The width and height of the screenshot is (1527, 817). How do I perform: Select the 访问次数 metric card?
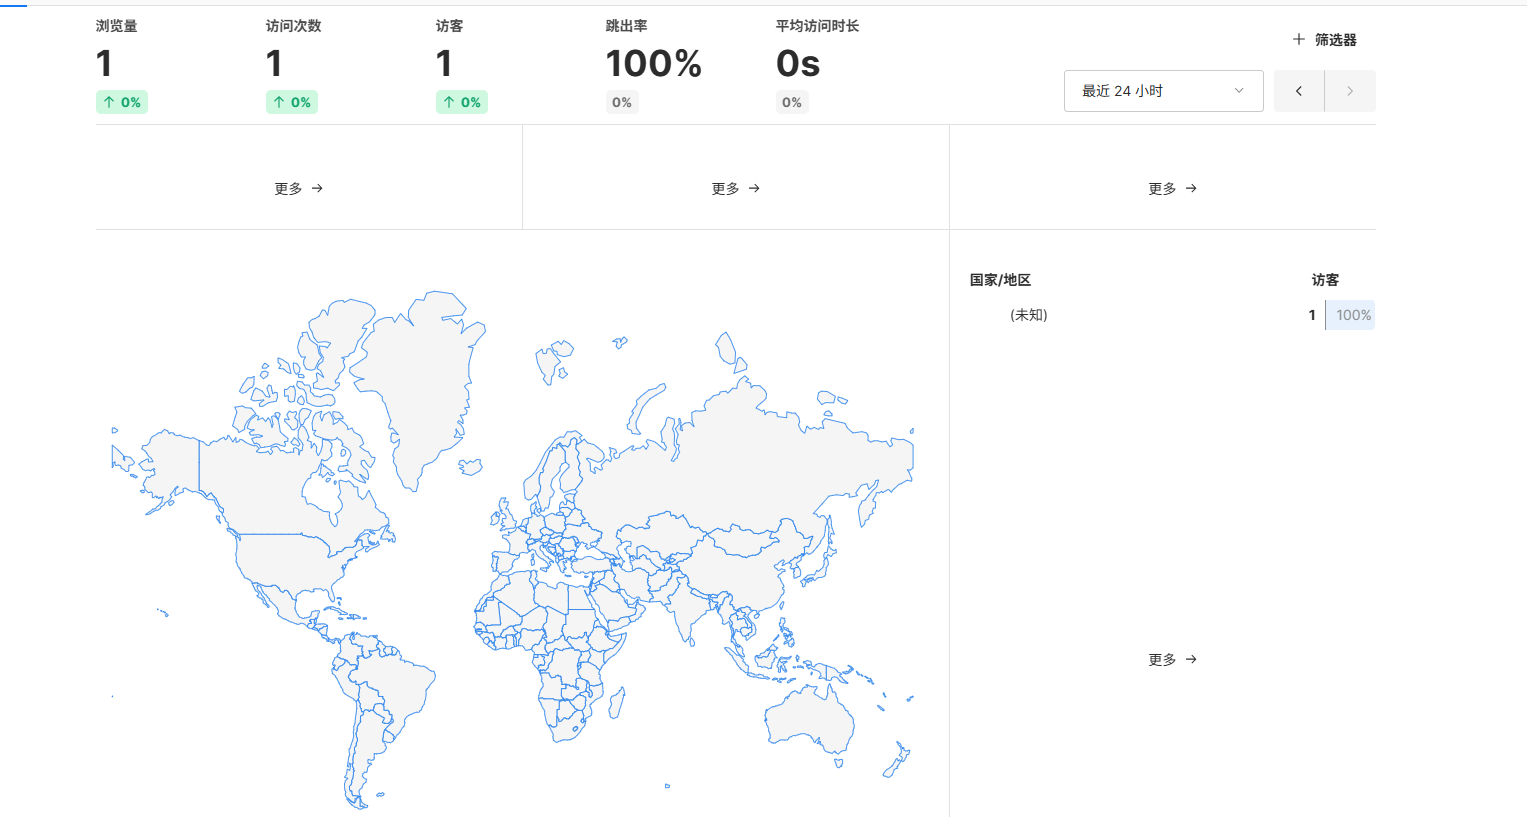point(293,65)
